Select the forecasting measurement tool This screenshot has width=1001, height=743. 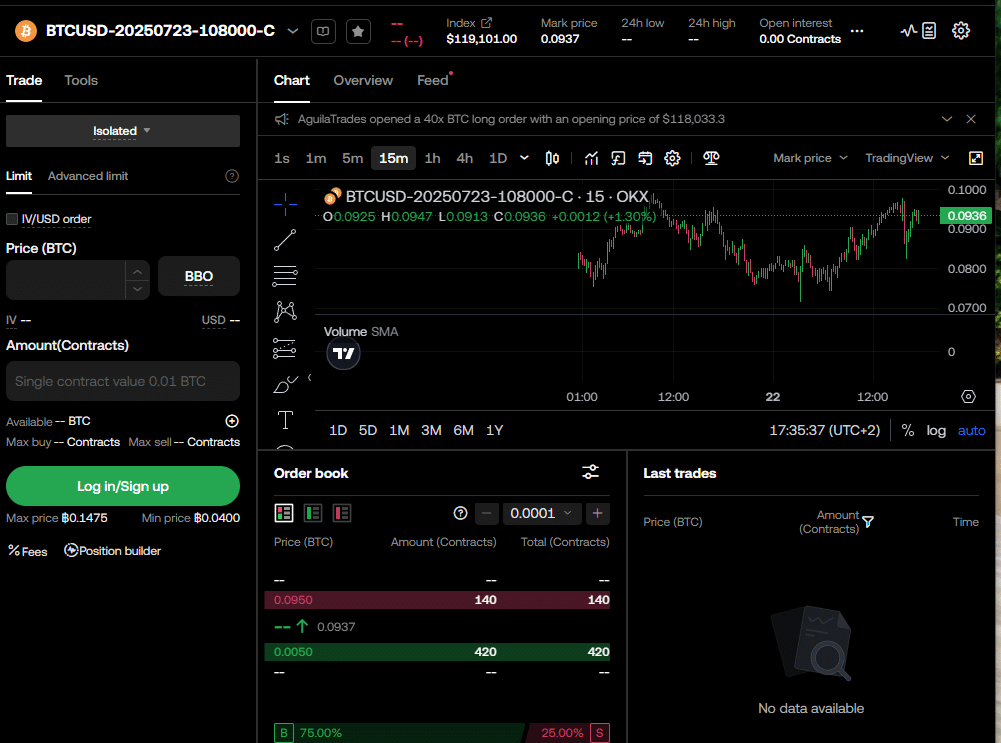click(285, 348)
